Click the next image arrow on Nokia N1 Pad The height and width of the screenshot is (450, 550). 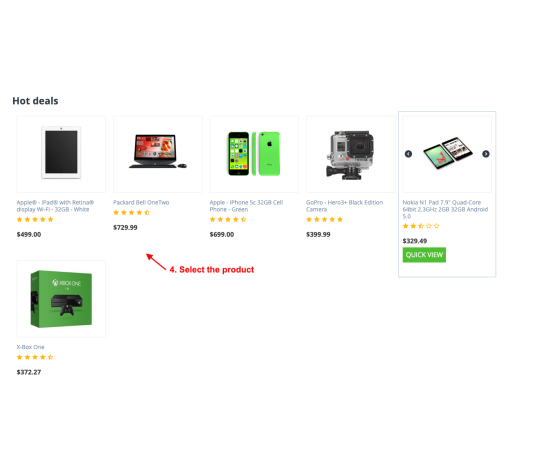pyautogui.click(x=485, y=154)
